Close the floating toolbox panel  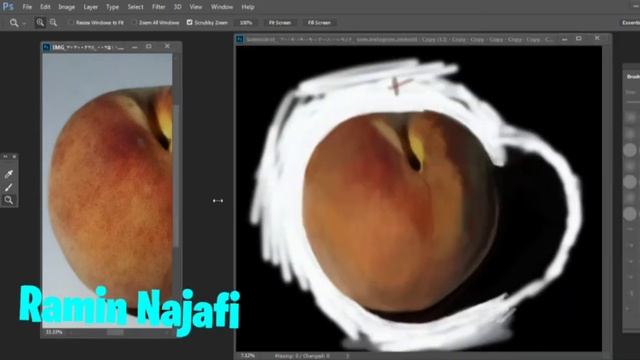[x=14, y=156]
